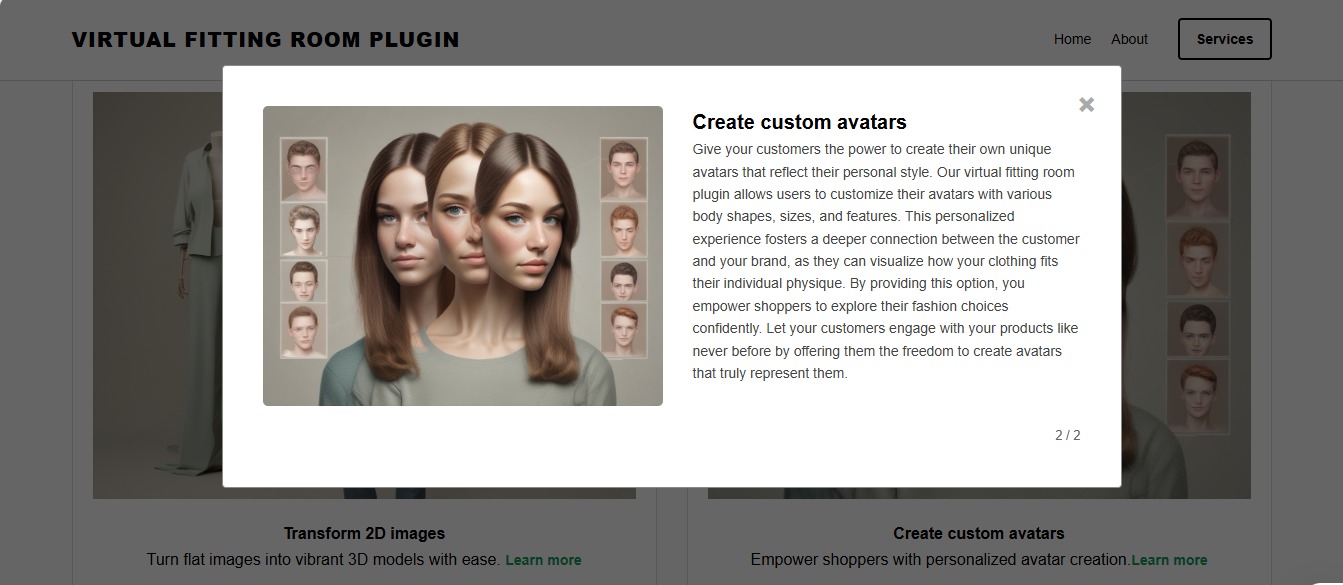Open Learn more under Create custom avatars card
Image resolution: width=1343 pixels, height=585 pixels.
(x=1169, y=560)
